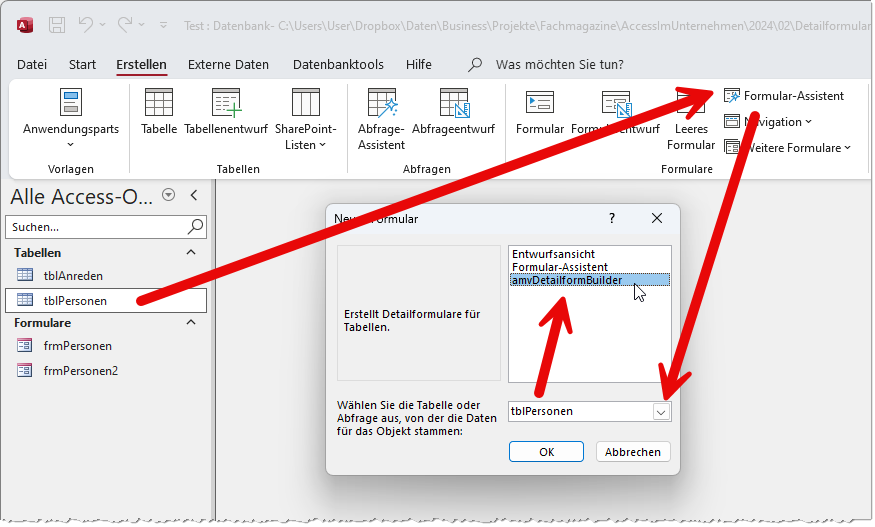This screenshot has width=875, height=527.
Task: Open the Redo history dropdown arrow
Action: [x=141, y=25]
